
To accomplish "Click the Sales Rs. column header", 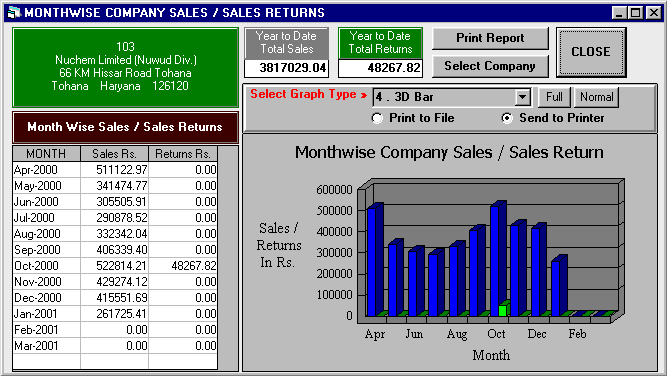I will point(114,154).
